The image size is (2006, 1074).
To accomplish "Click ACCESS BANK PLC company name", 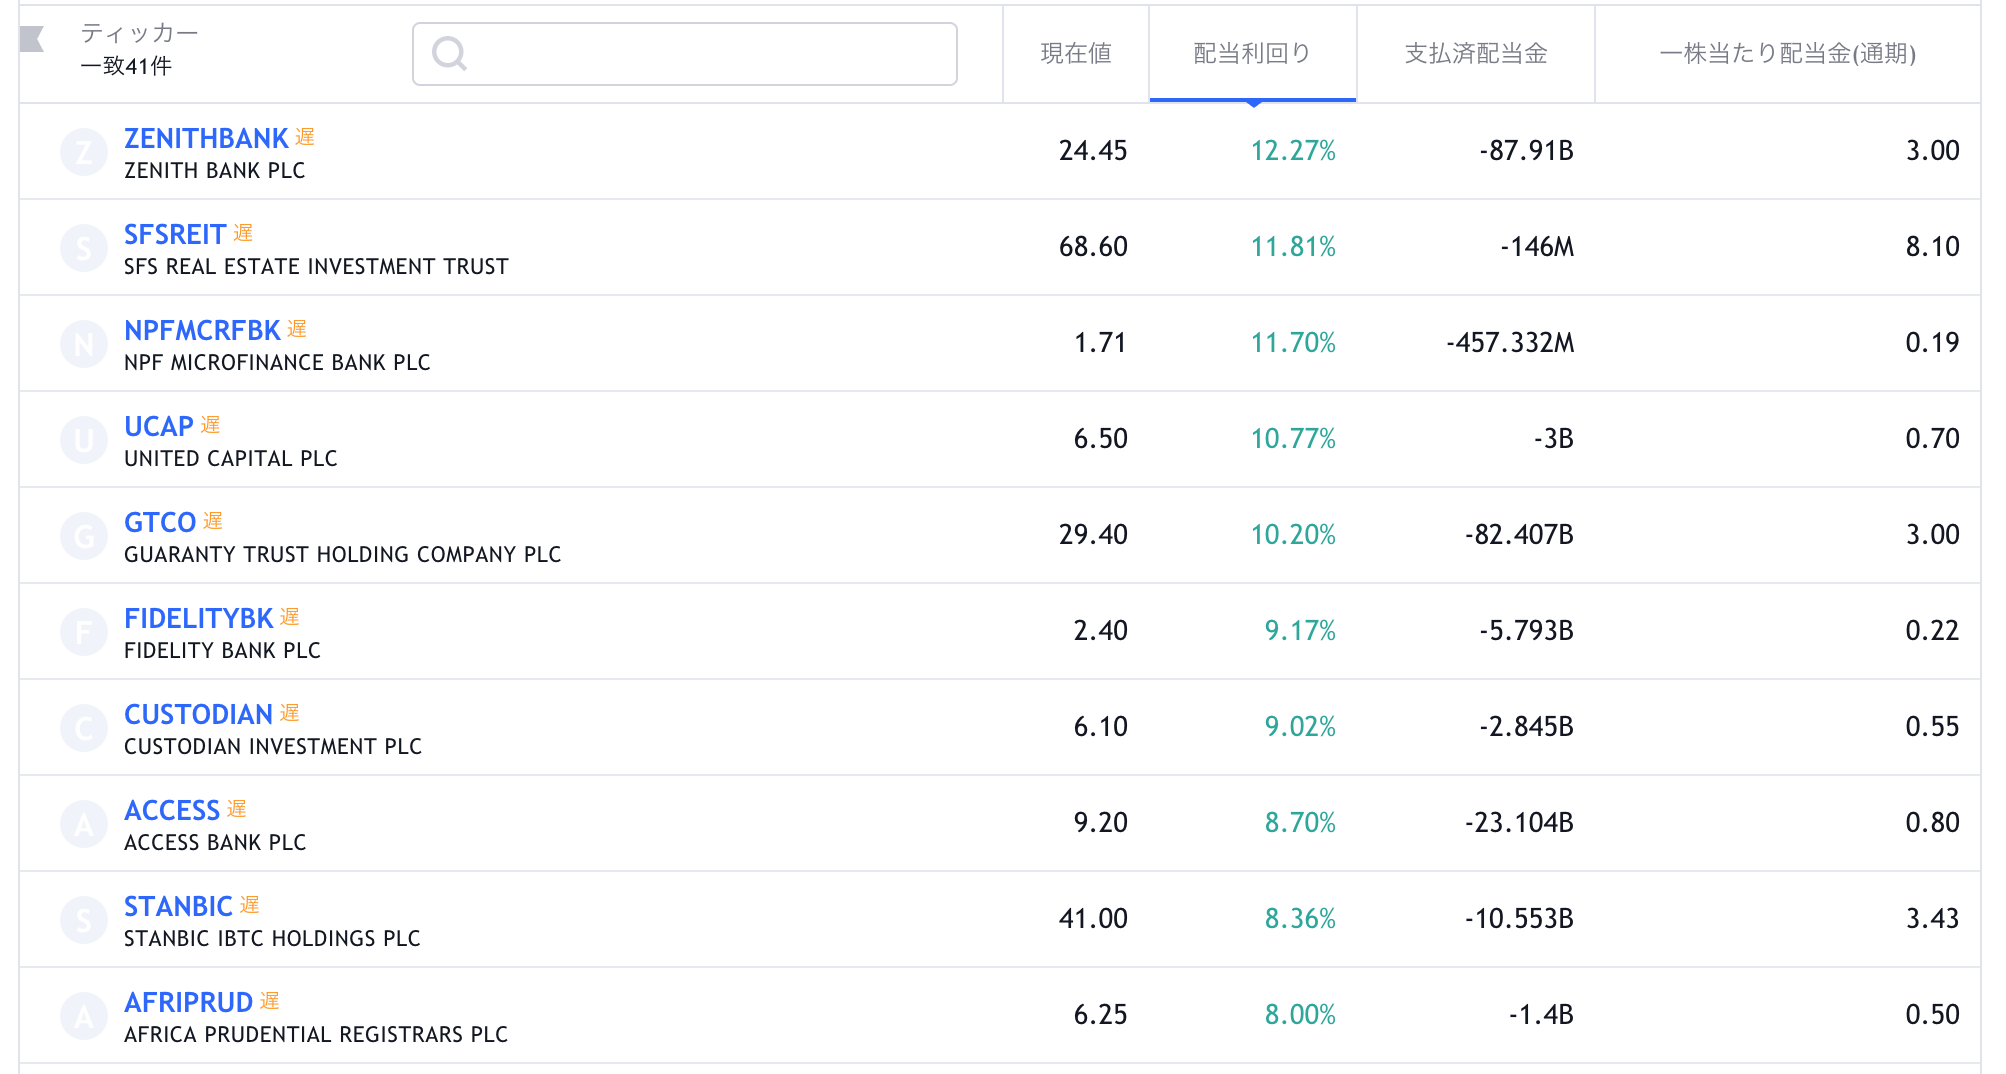I will coord(215,843).
